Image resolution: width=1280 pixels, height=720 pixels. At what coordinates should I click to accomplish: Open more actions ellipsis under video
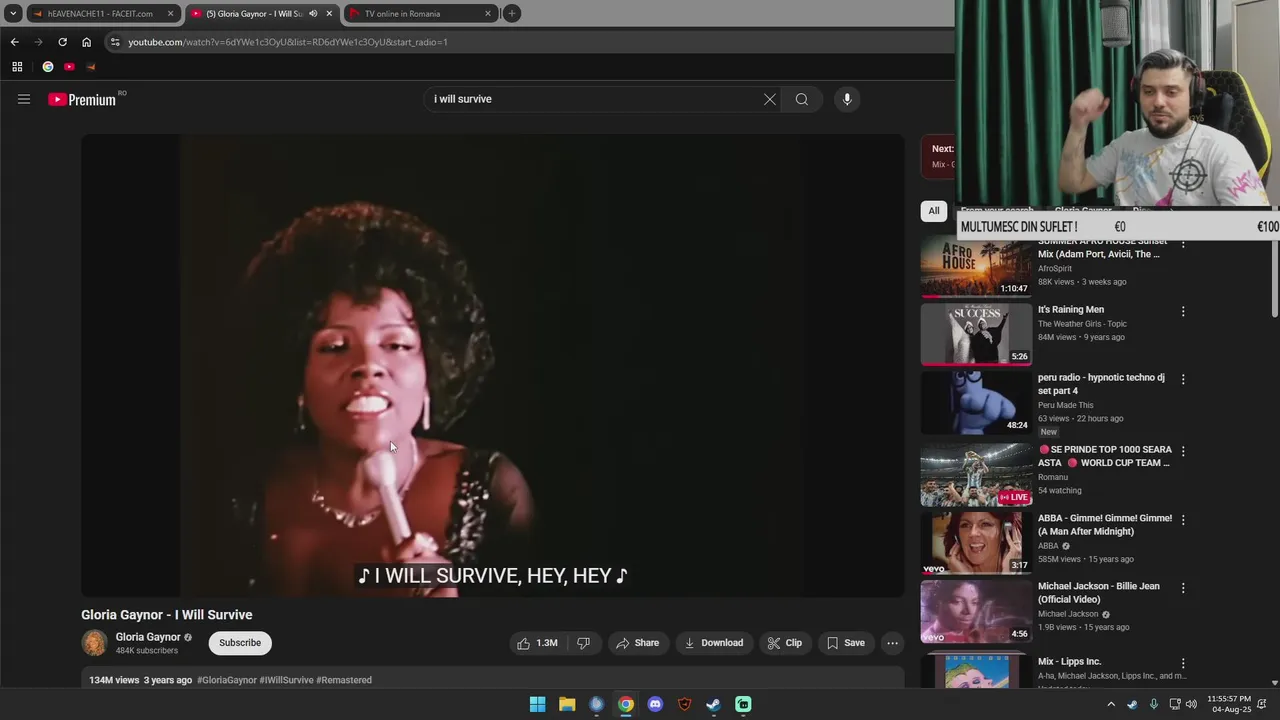click(892, 643)
